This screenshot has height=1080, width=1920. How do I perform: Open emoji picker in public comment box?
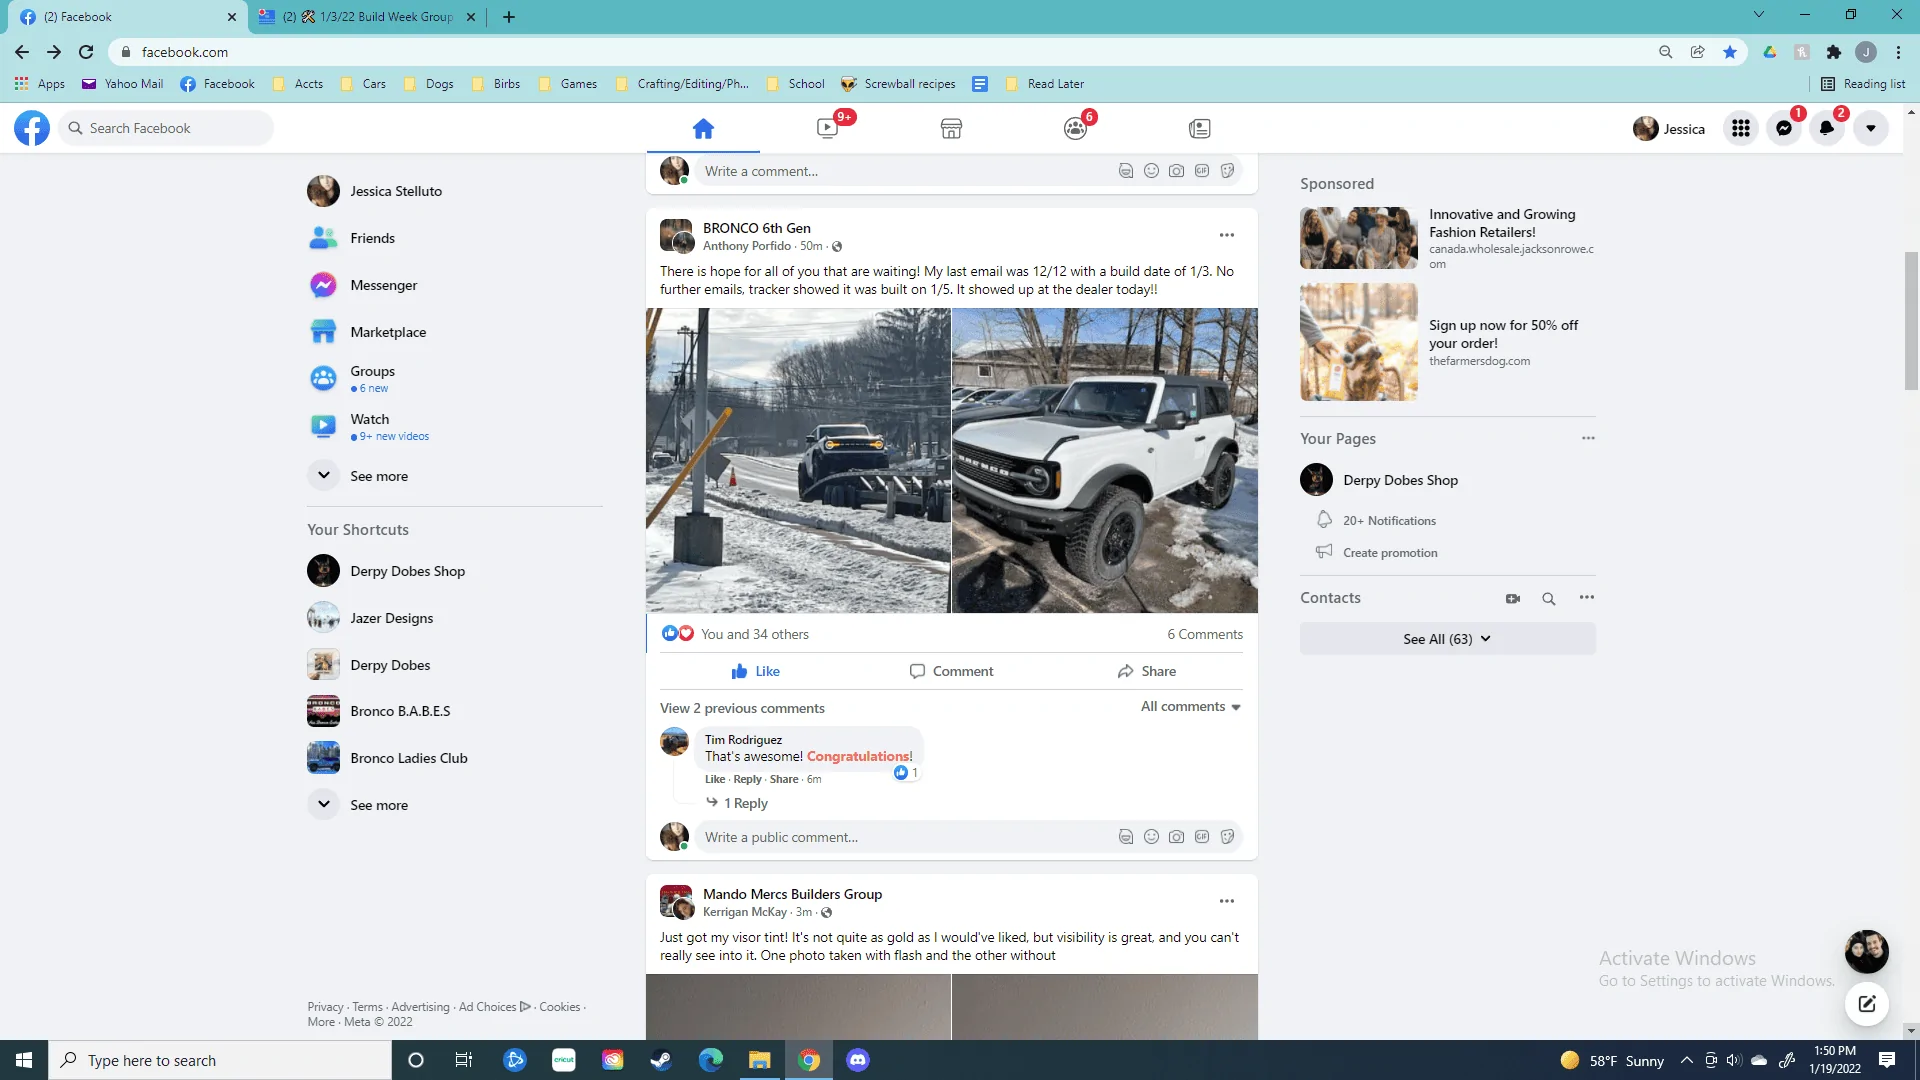[1151, 837]
